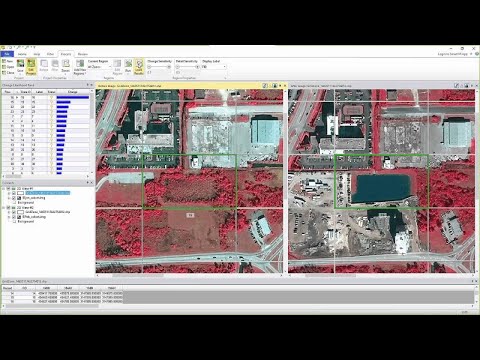Click the lock icon in Before Image header

click(274, 86)
